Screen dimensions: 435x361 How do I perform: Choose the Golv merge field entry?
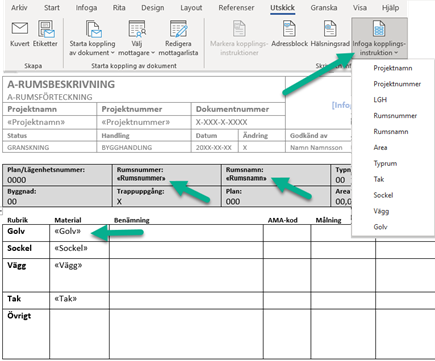point(380,227)
